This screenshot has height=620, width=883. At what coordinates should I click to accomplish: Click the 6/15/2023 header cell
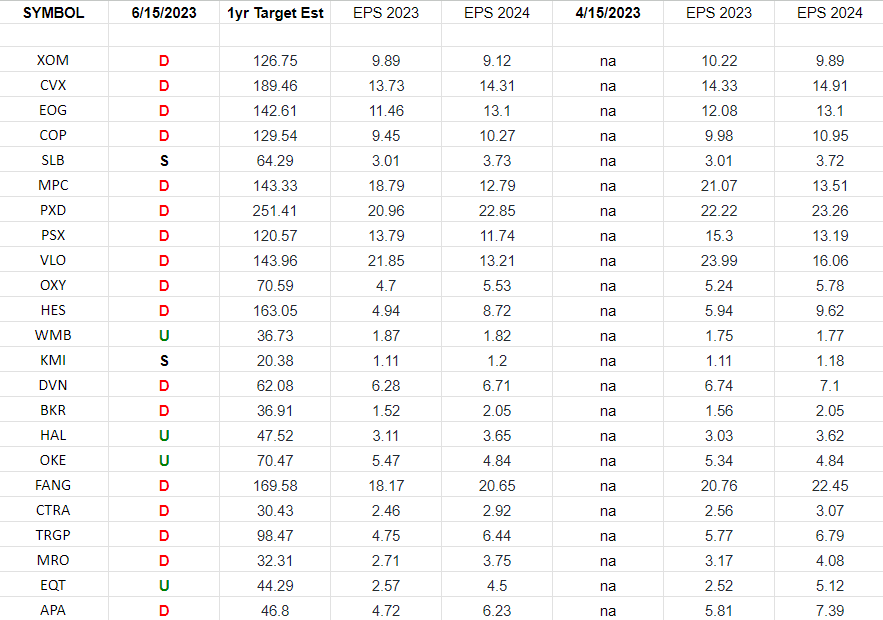(x=164, y=12)
